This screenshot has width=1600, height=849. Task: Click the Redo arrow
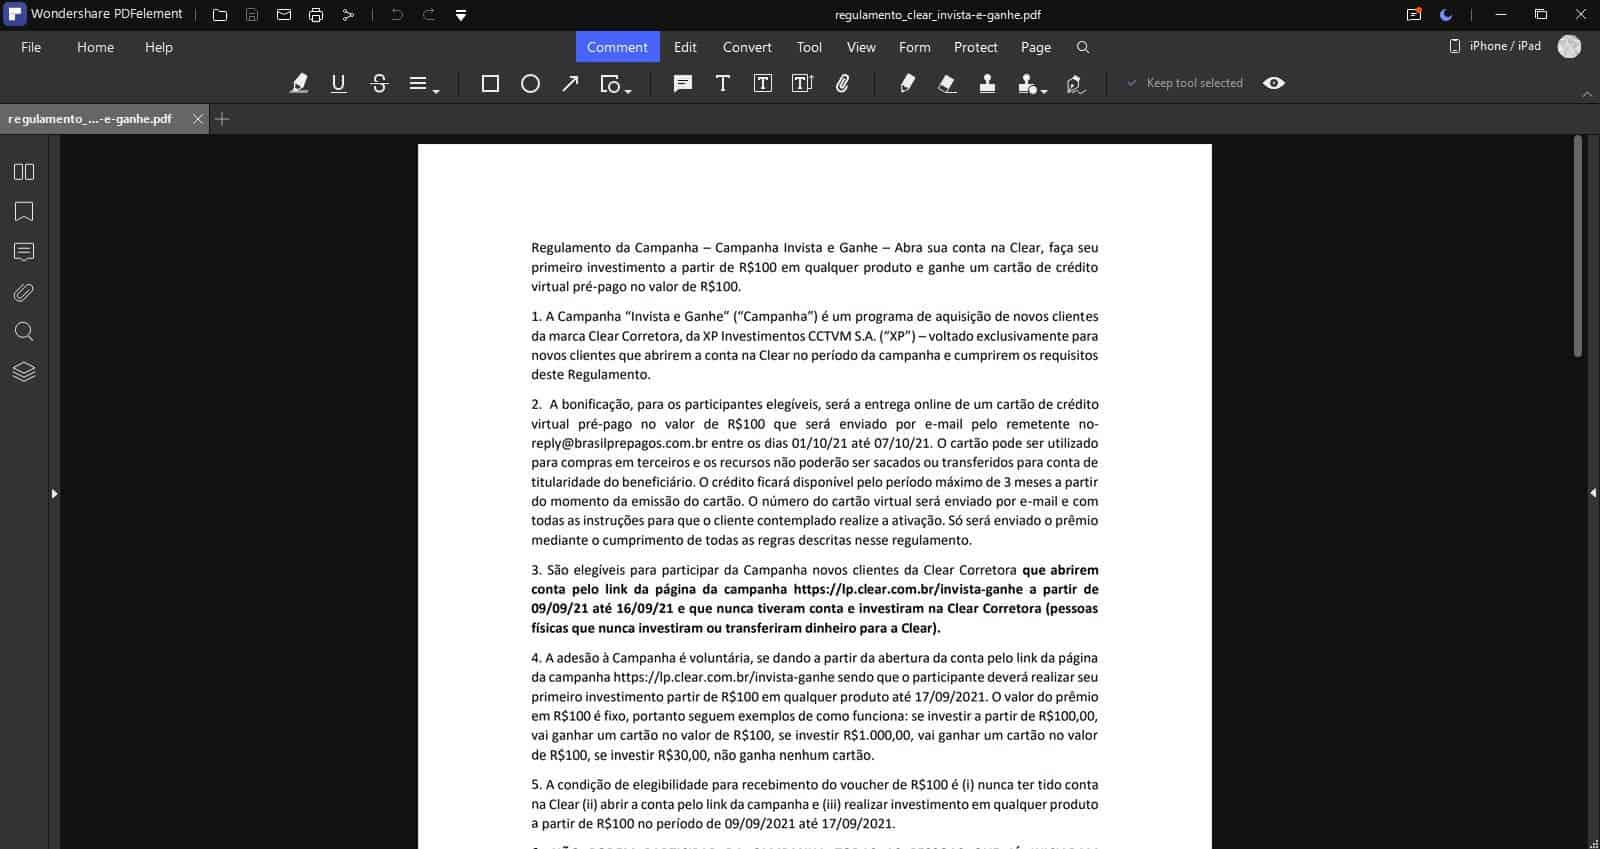pyautogui.click(x=429, y=15)
